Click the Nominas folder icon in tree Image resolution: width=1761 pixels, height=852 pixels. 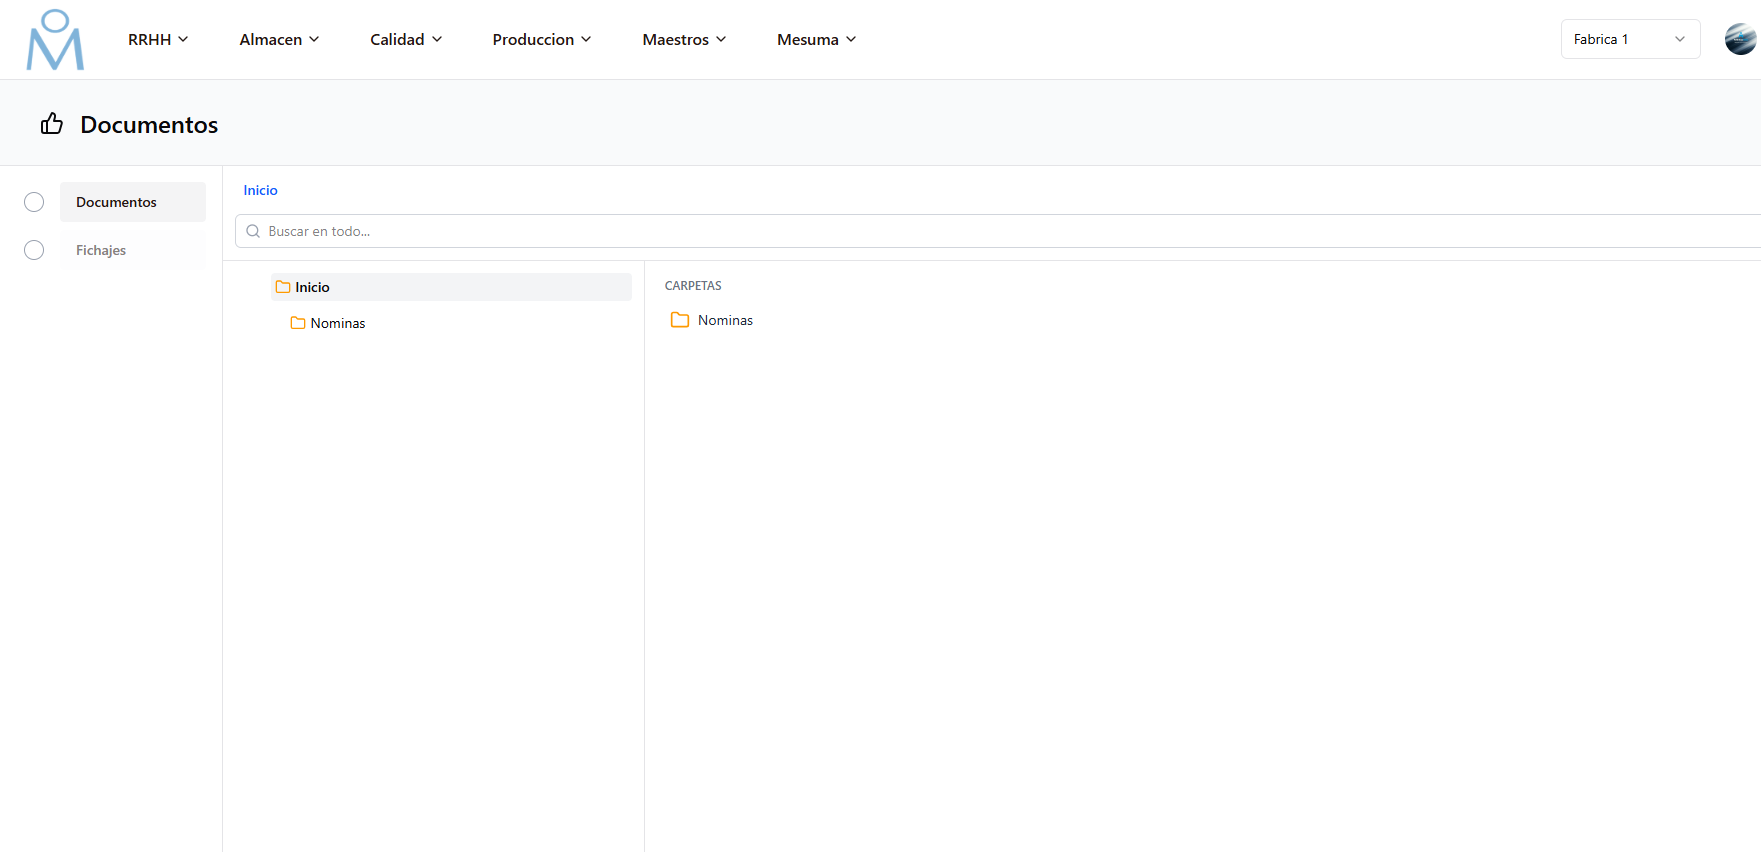tap(298, 323)
